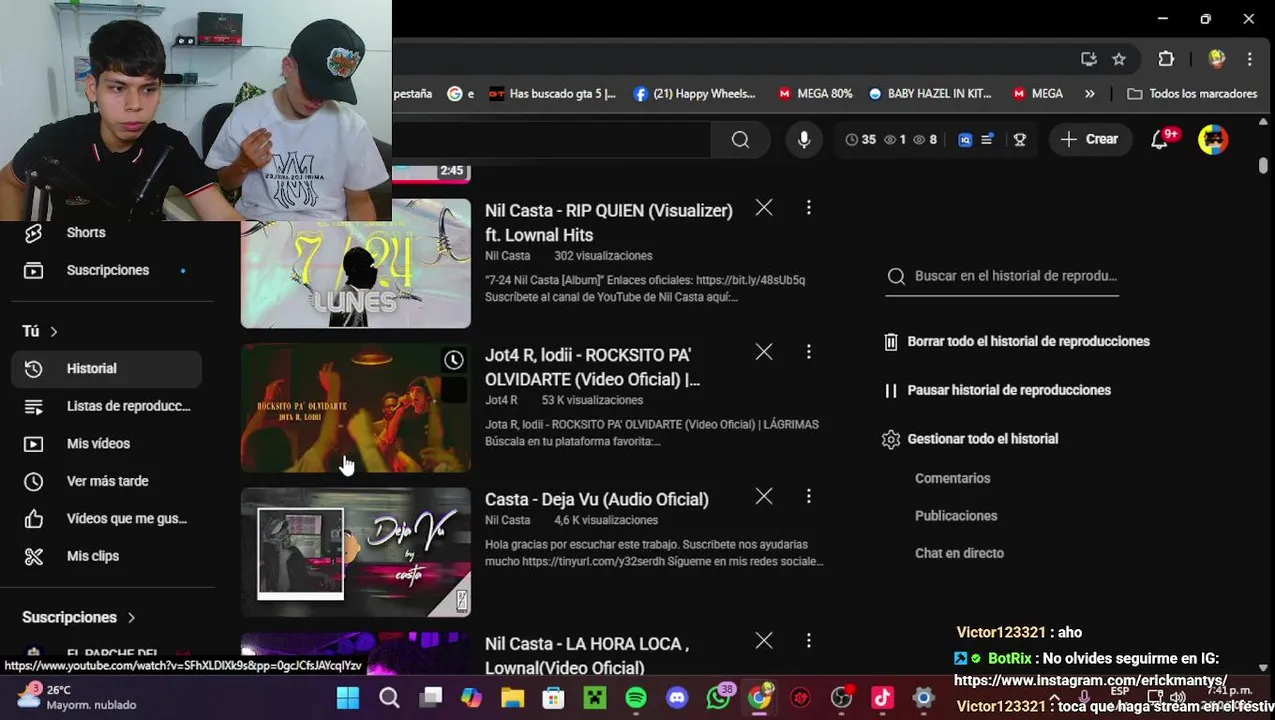1275x720 pixels.
Task: Expand the hidden bookmarks chevron
Action: coord(1090,93)
